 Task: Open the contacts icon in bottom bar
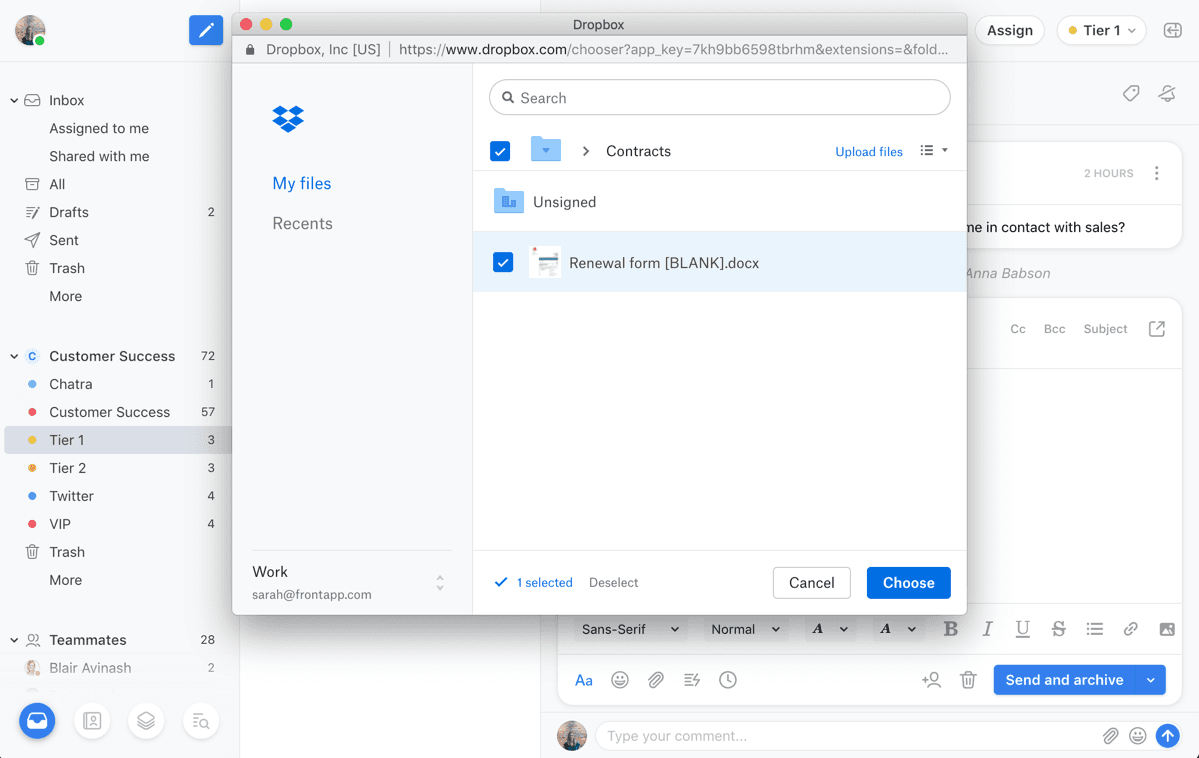(92, 720)
